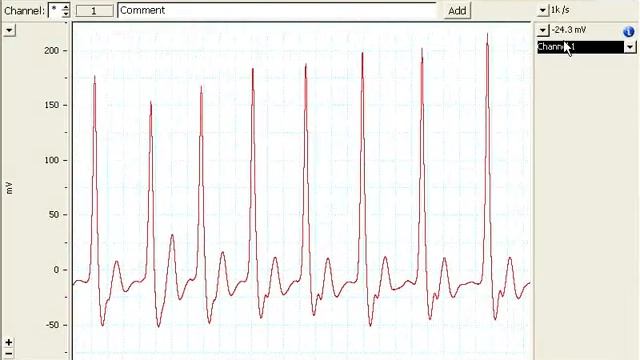Open the y-axis scale dropdown arrow at top left

(x=9, y=30)
